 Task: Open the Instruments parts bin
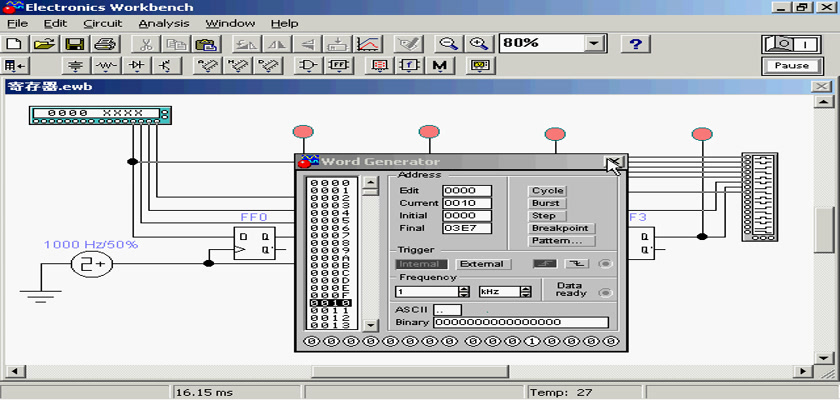(482, 66)
